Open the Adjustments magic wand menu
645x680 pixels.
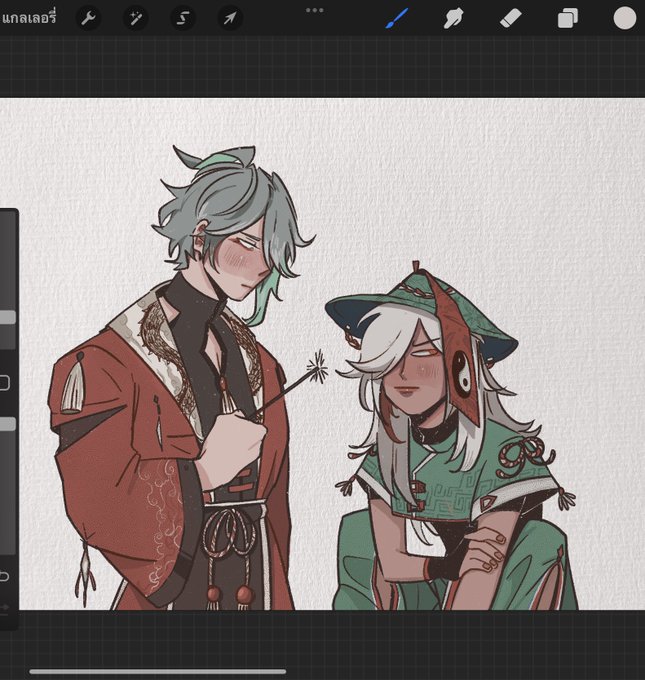tap(136, 19)
